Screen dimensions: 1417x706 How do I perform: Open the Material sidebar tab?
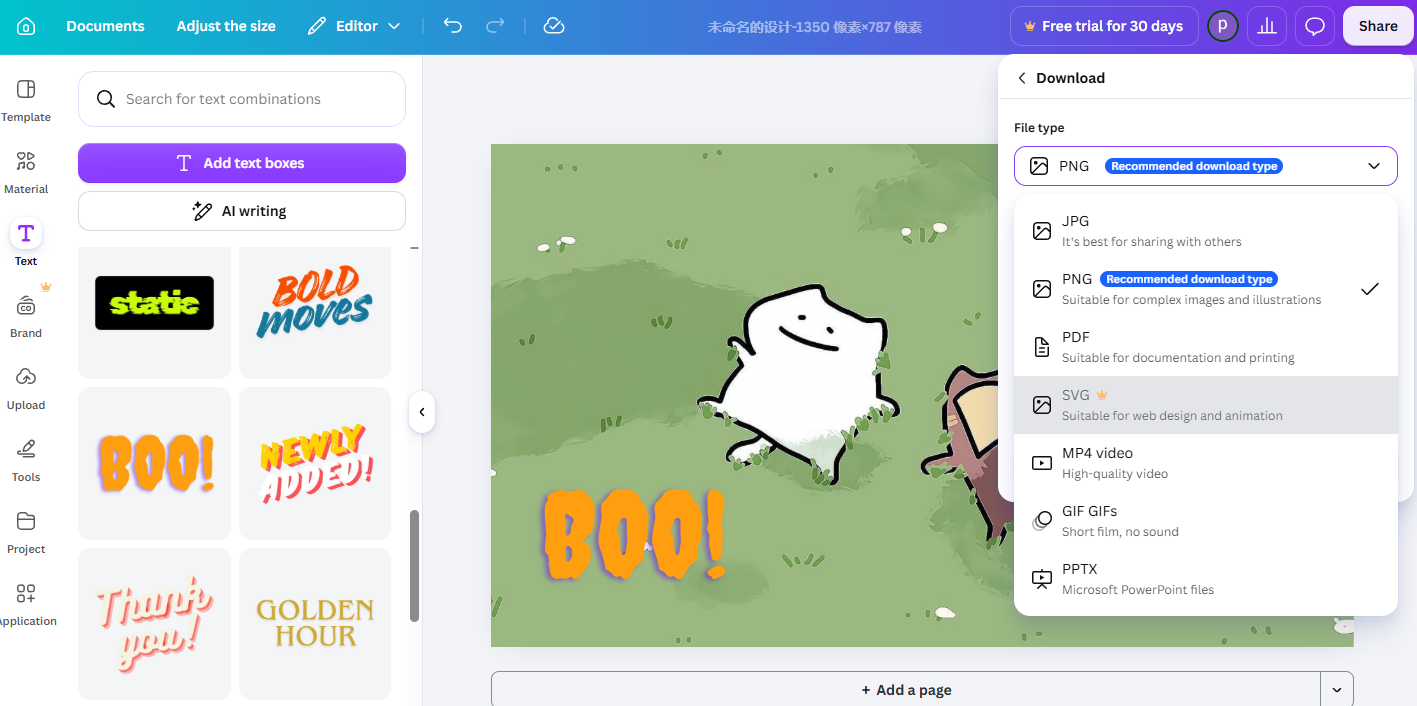pyautogui.click(x=26, y=173)
